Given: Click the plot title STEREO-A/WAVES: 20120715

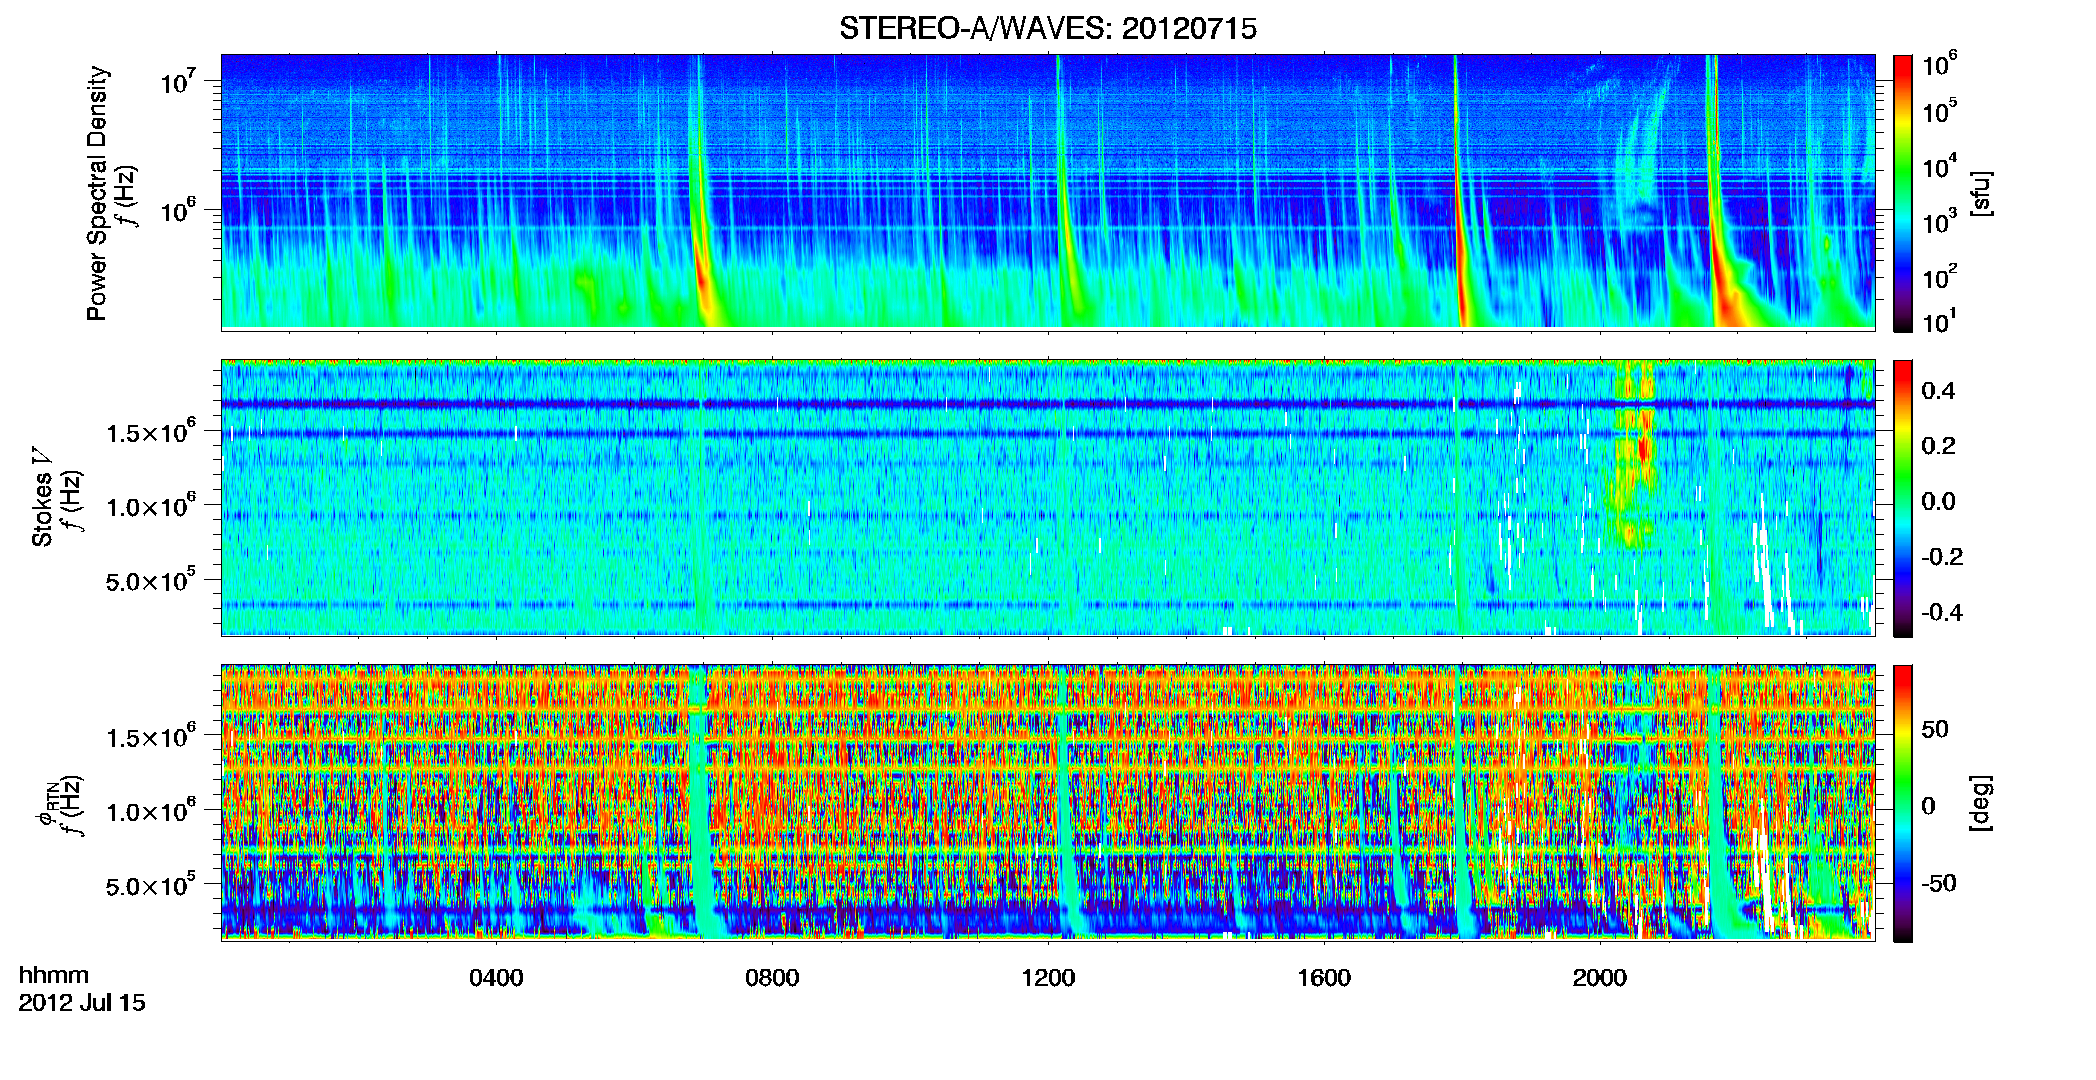Looking at the screenshot, I should [1048, 29].
